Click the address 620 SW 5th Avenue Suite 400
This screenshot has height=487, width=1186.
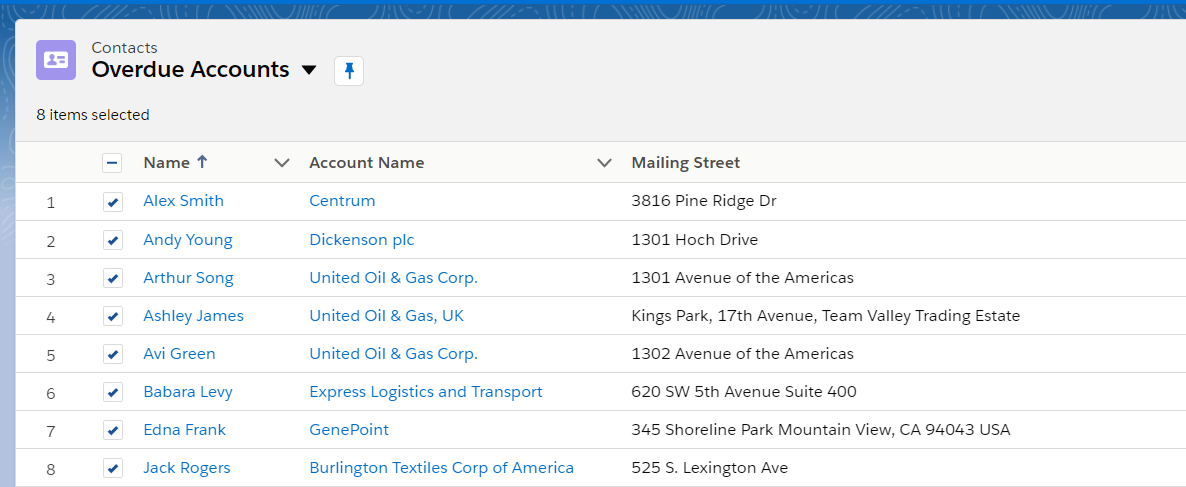744,392
